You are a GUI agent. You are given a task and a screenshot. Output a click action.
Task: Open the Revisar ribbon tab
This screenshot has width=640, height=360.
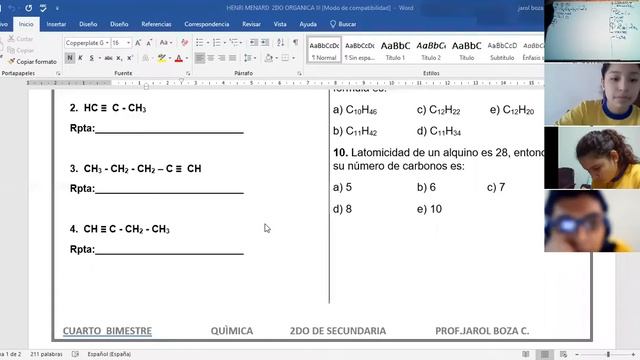(x=251, y=24)
